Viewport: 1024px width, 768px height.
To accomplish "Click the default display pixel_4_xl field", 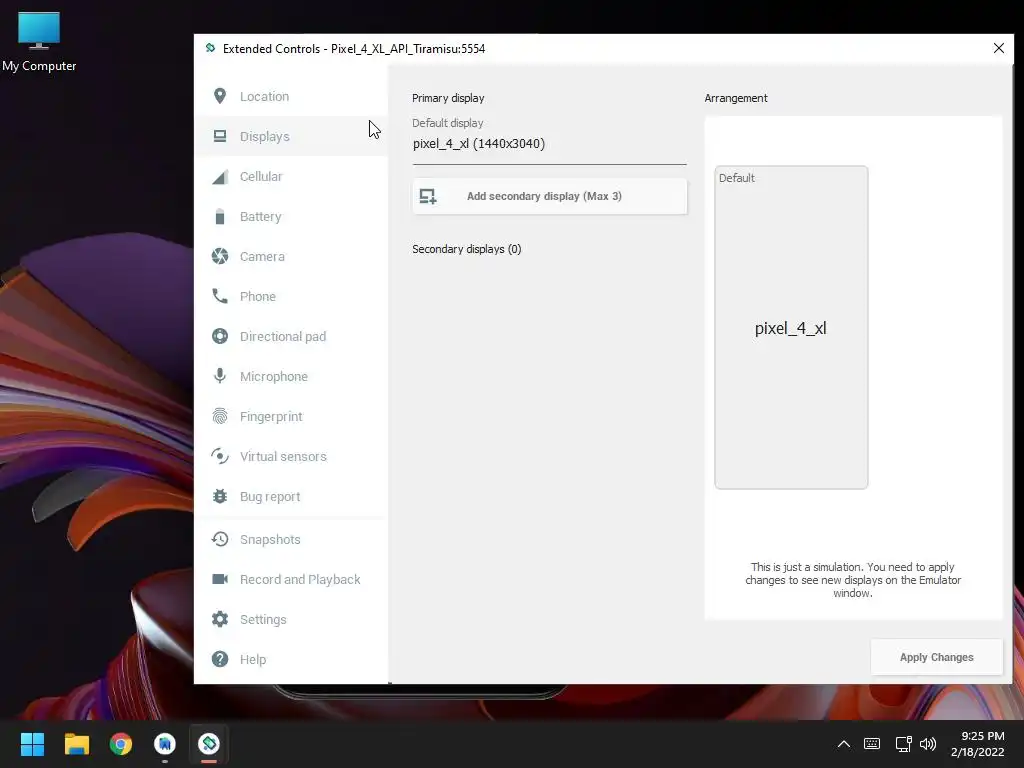I will [x=549, y=144].
